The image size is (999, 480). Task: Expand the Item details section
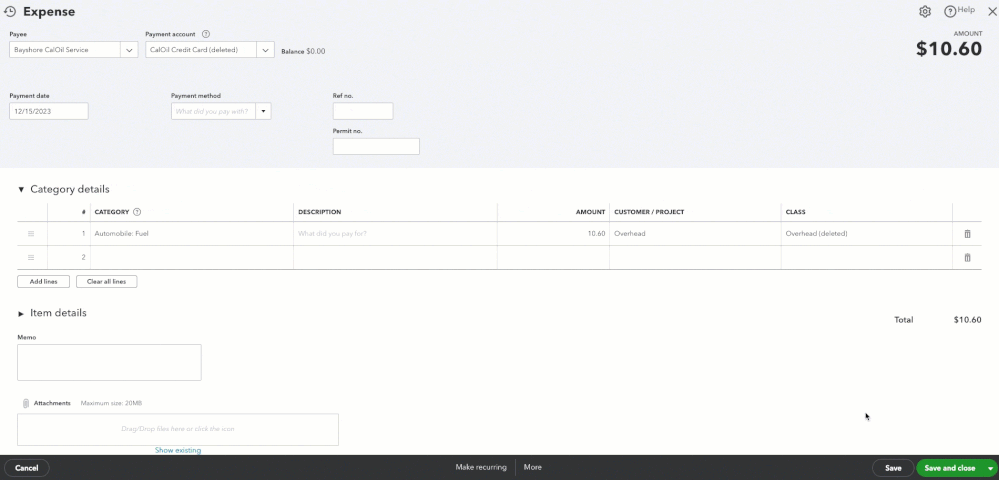[21, 314]
